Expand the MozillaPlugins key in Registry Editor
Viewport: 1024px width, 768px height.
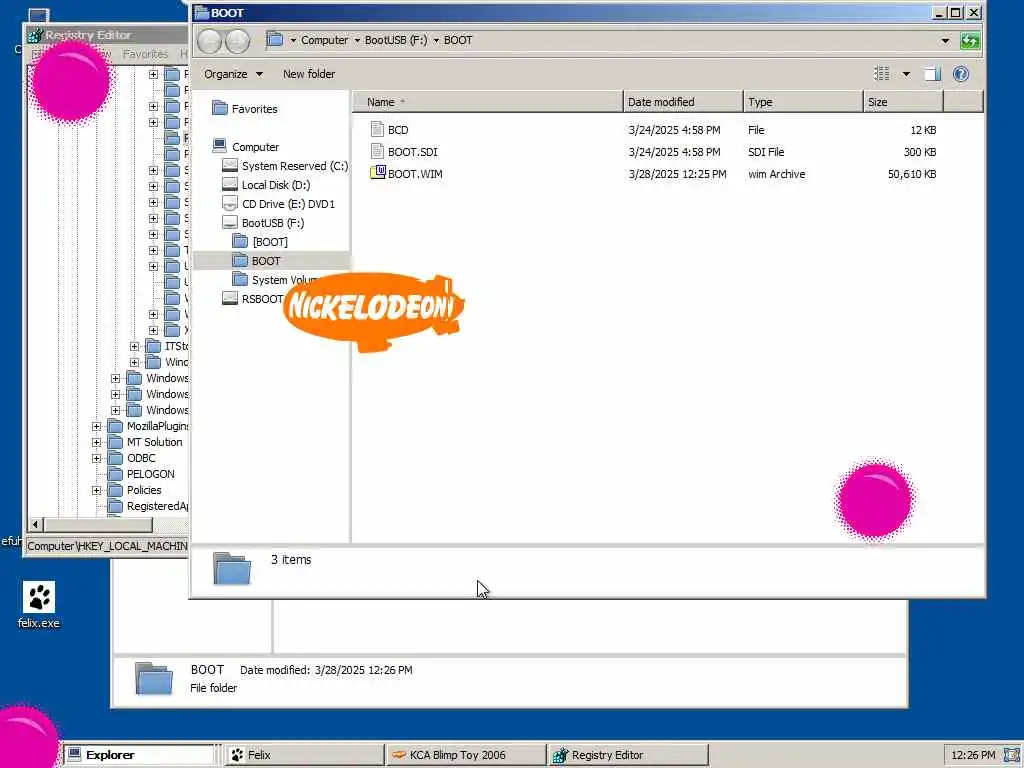pos(97,426)
